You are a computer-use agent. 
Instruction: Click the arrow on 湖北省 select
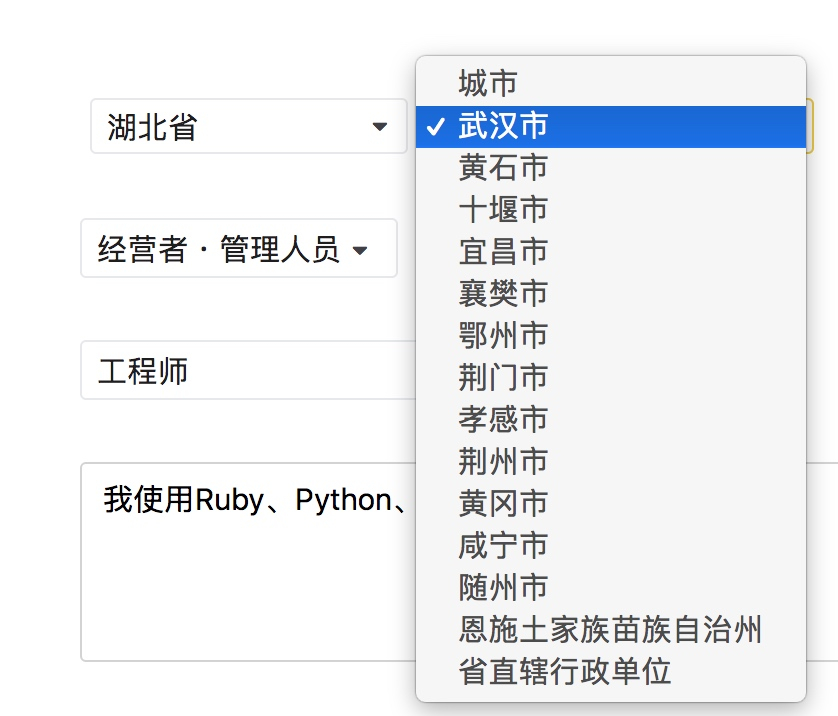[x=379, y=127]
